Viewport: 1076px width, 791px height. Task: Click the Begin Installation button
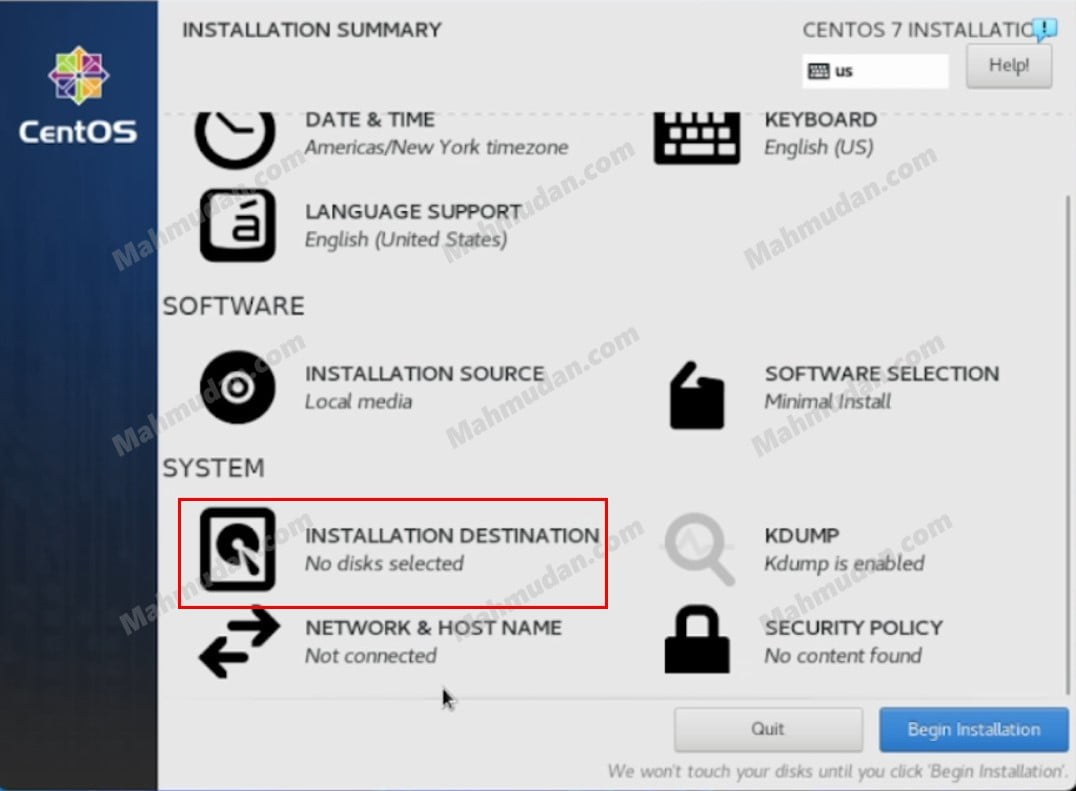click(973, 729)
